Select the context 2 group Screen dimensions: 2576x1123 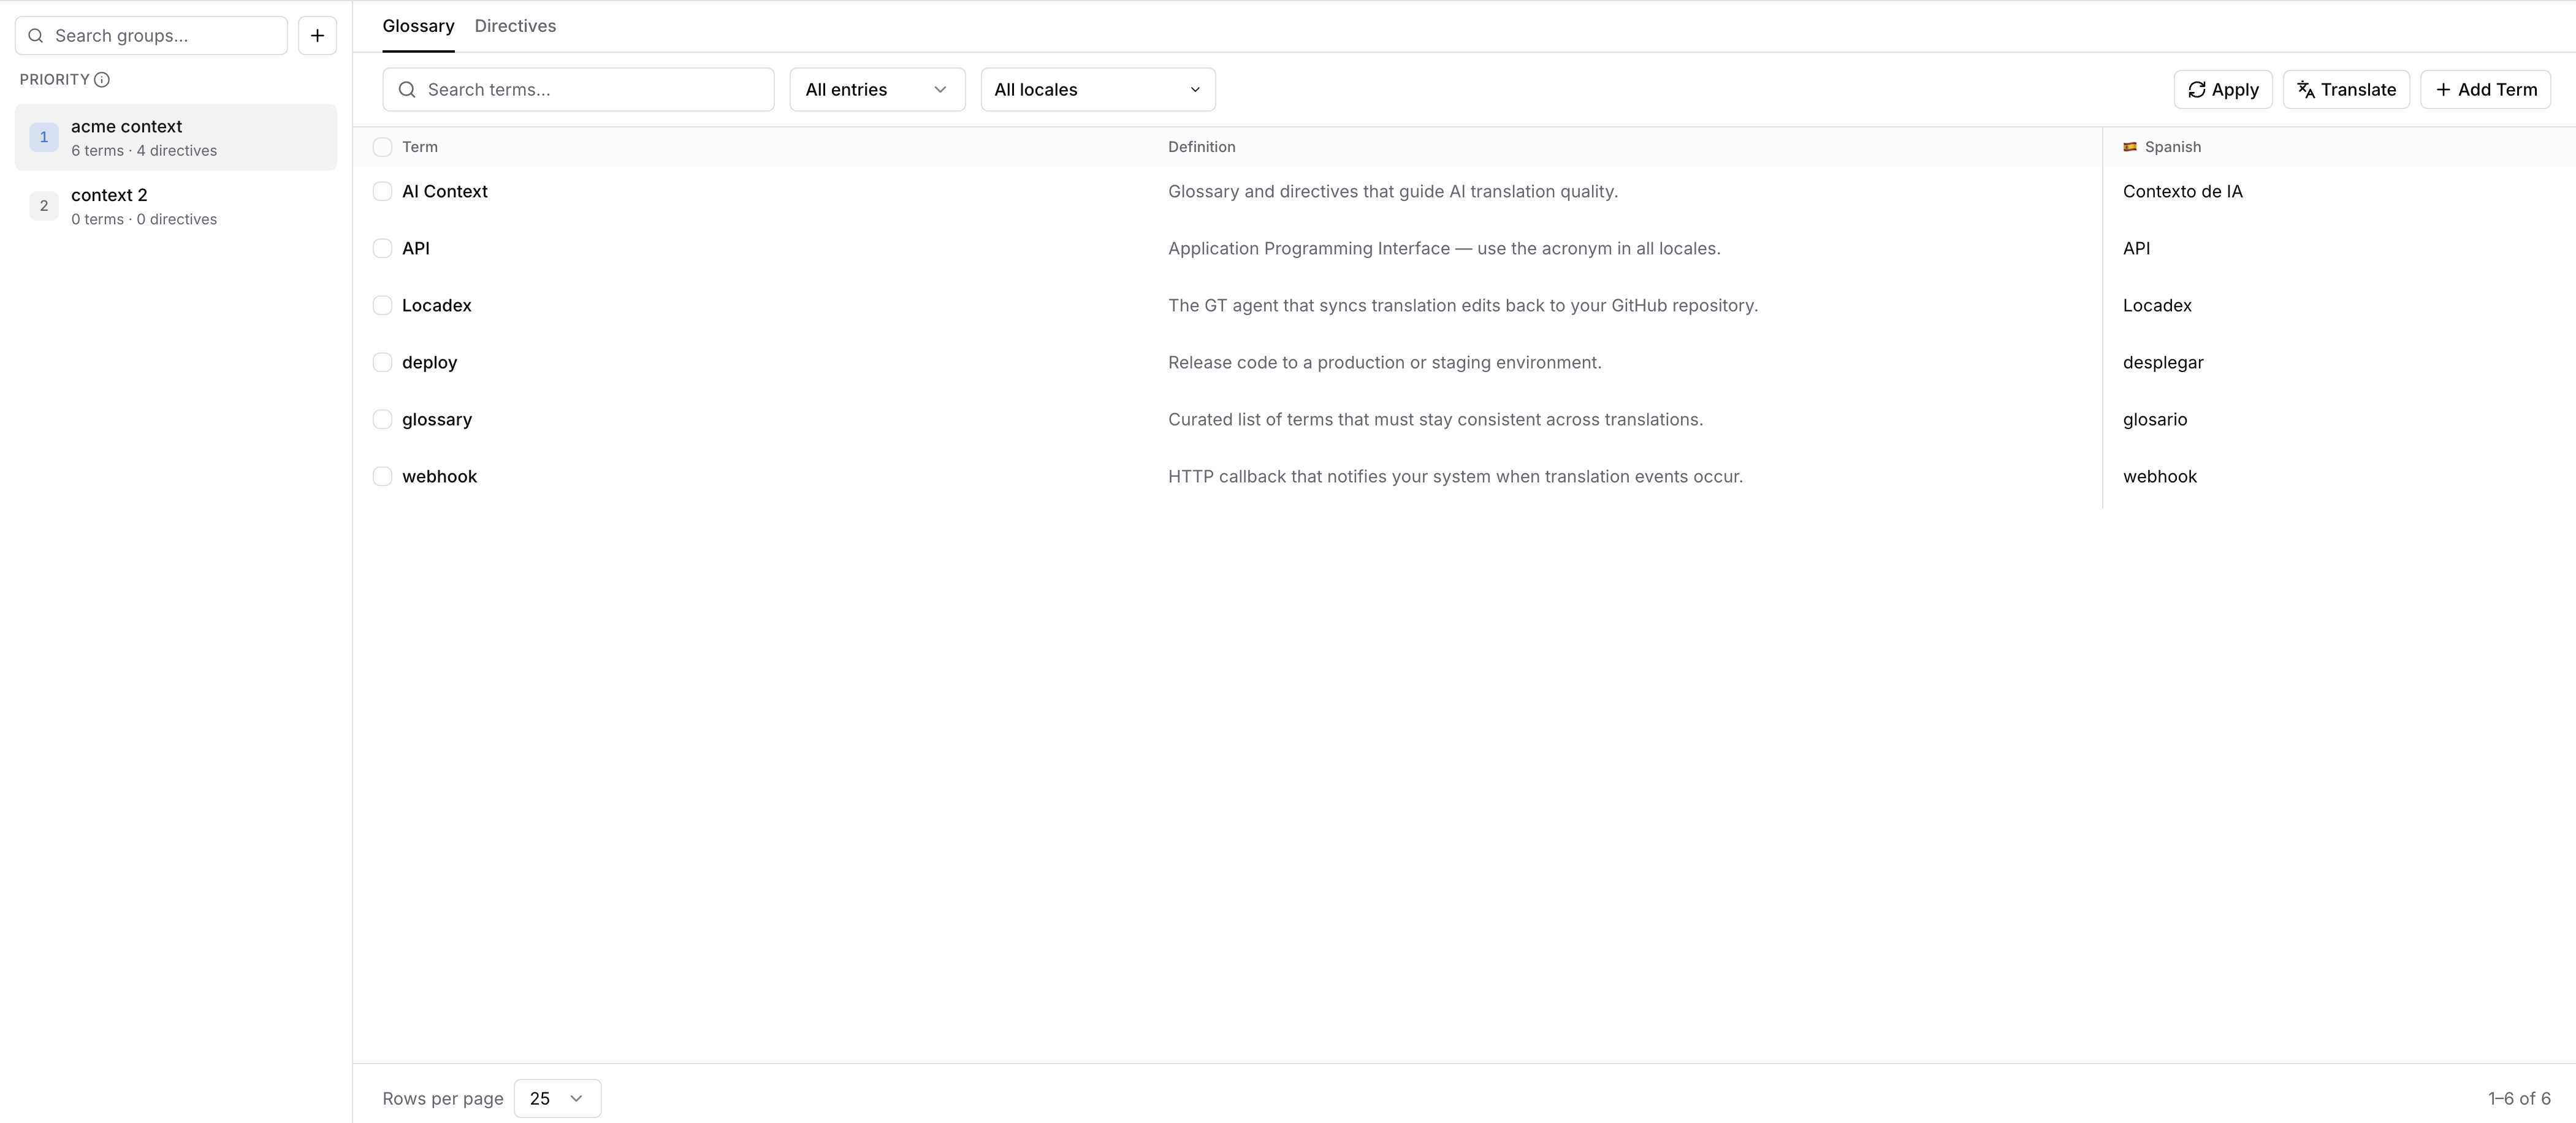pyautogui.click(x=176, y=206)
